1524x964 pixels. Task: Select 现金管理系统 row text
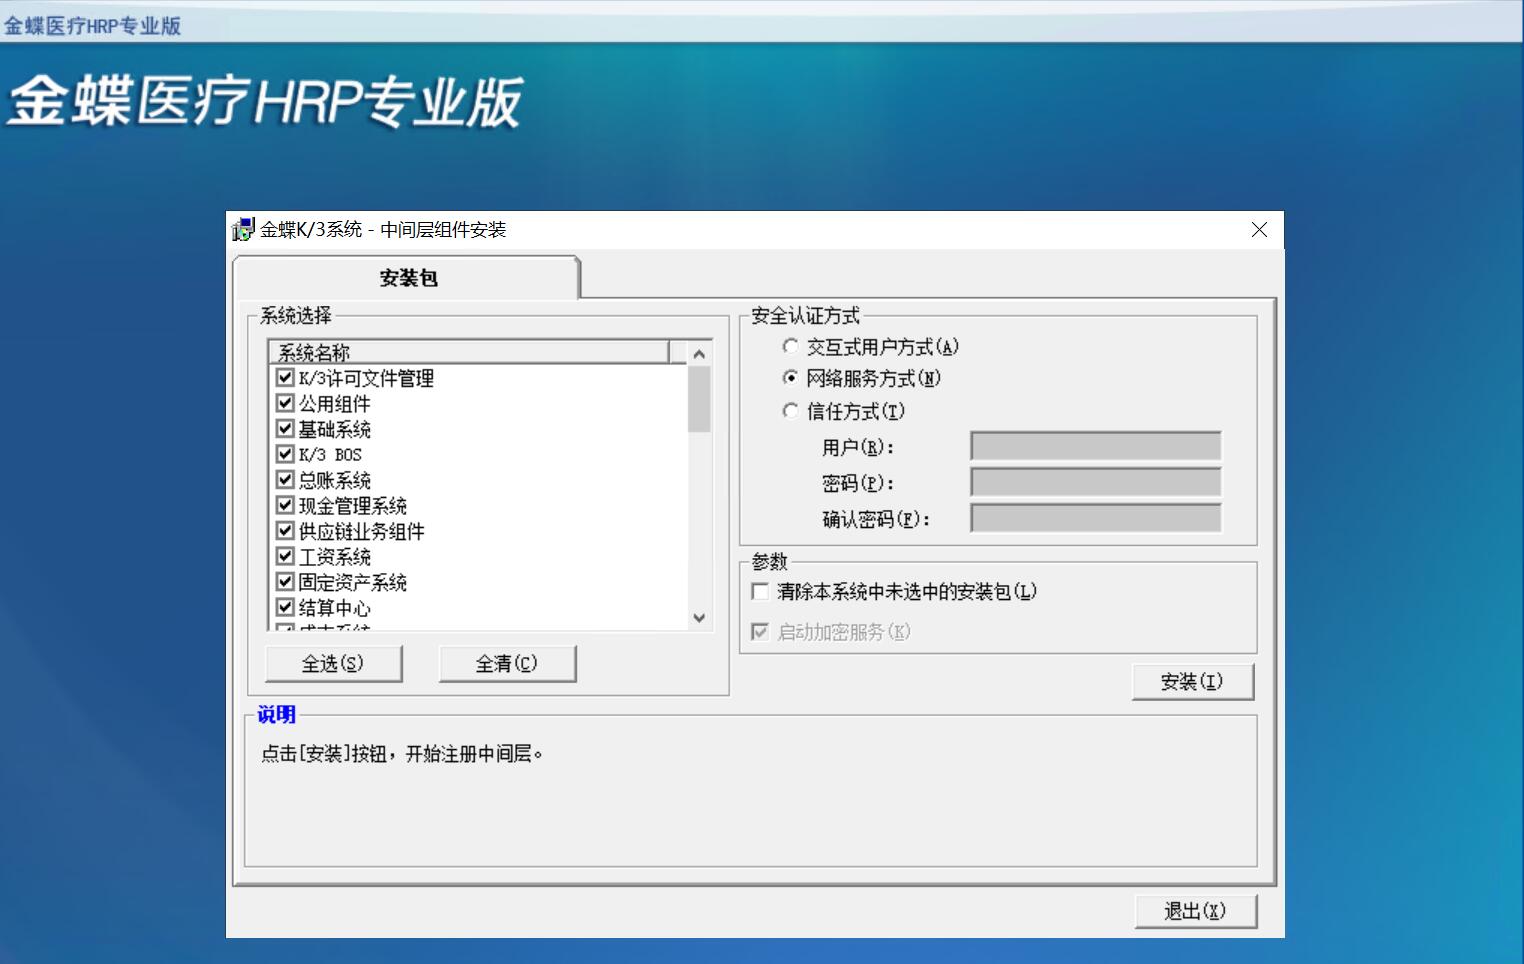pyautogui.click(x=353, y=506)
